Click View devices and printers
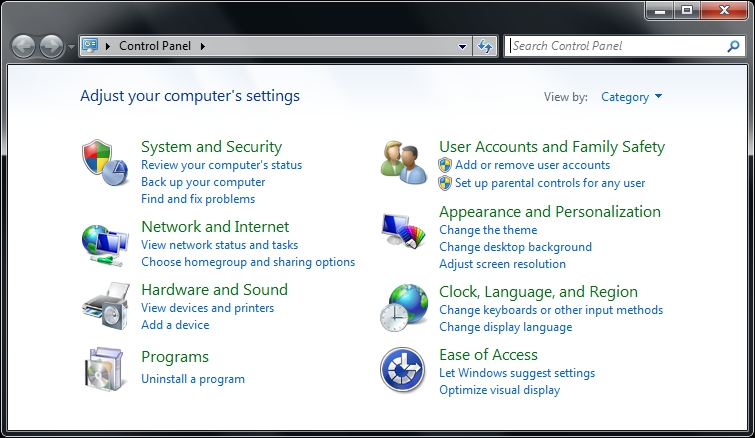The height and width of the screenshot is (438, 755). coord(208,308)
